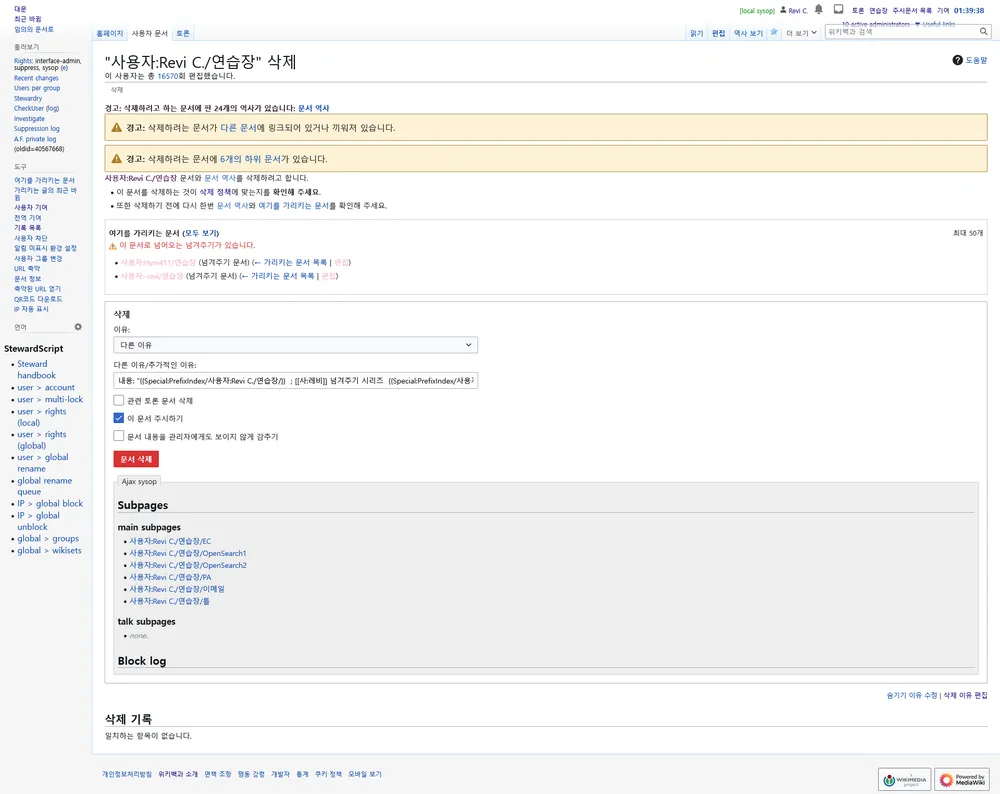Open the notifications bell icon
The width and height of the screenshot is (1000, 794).
pyautogui.click(x=819, y=9)
